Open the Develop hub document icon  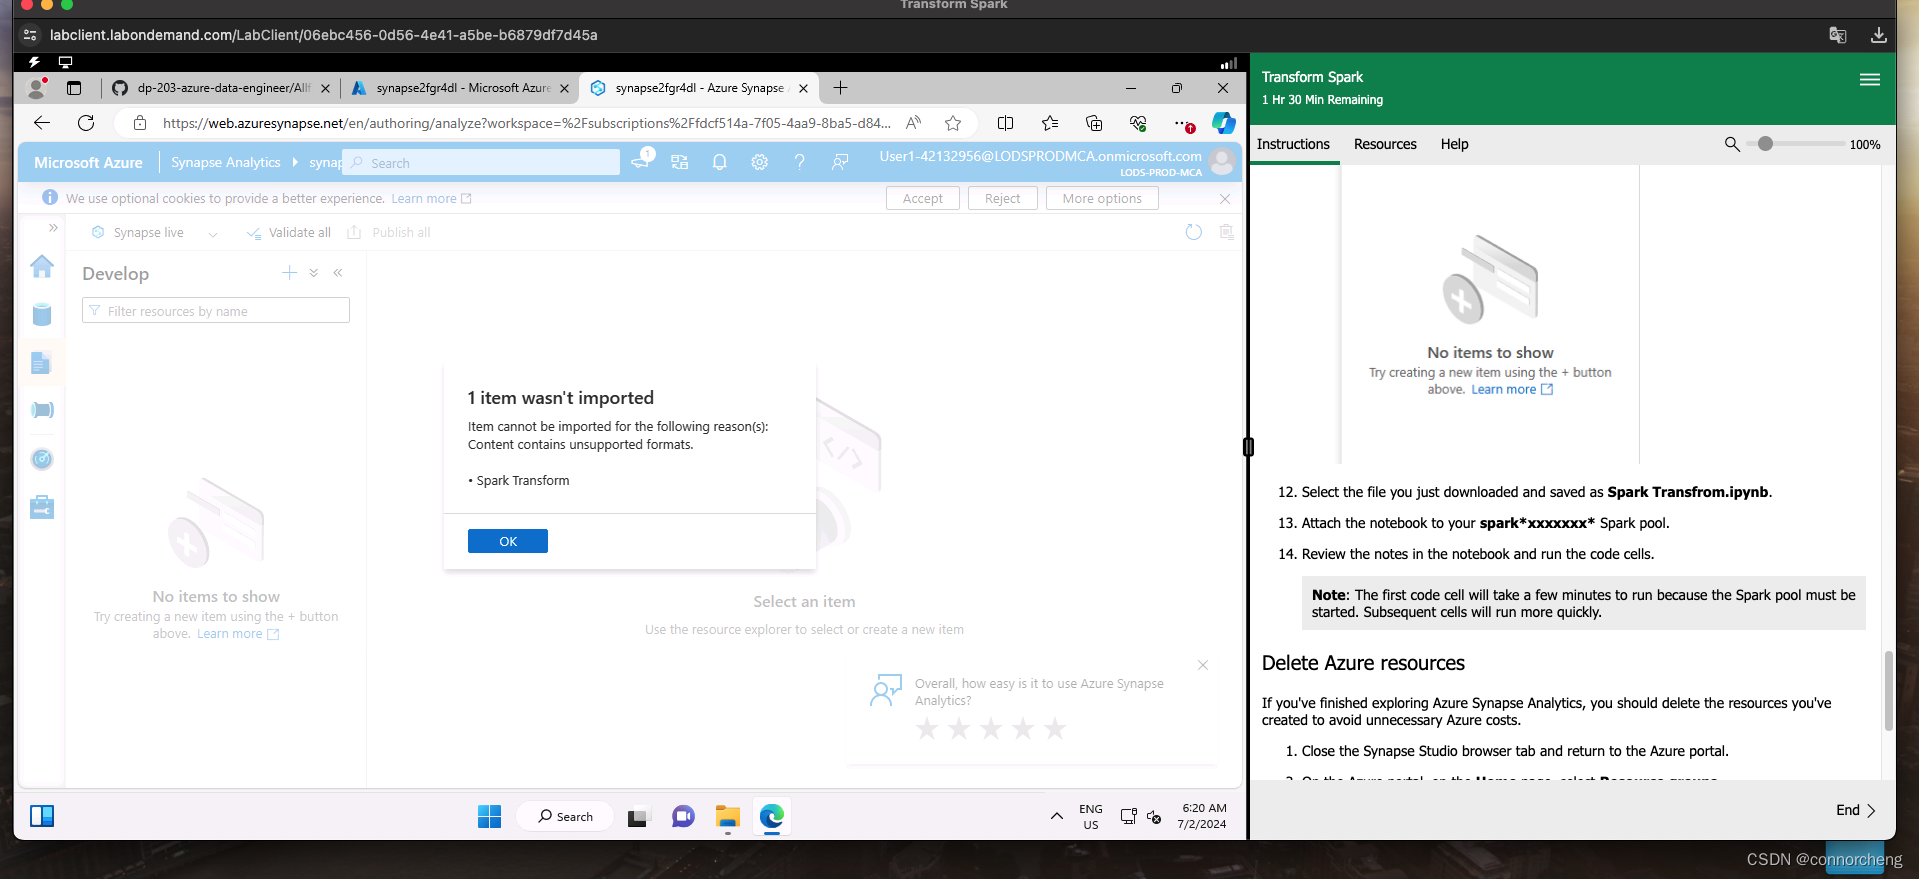pos(41,363)
